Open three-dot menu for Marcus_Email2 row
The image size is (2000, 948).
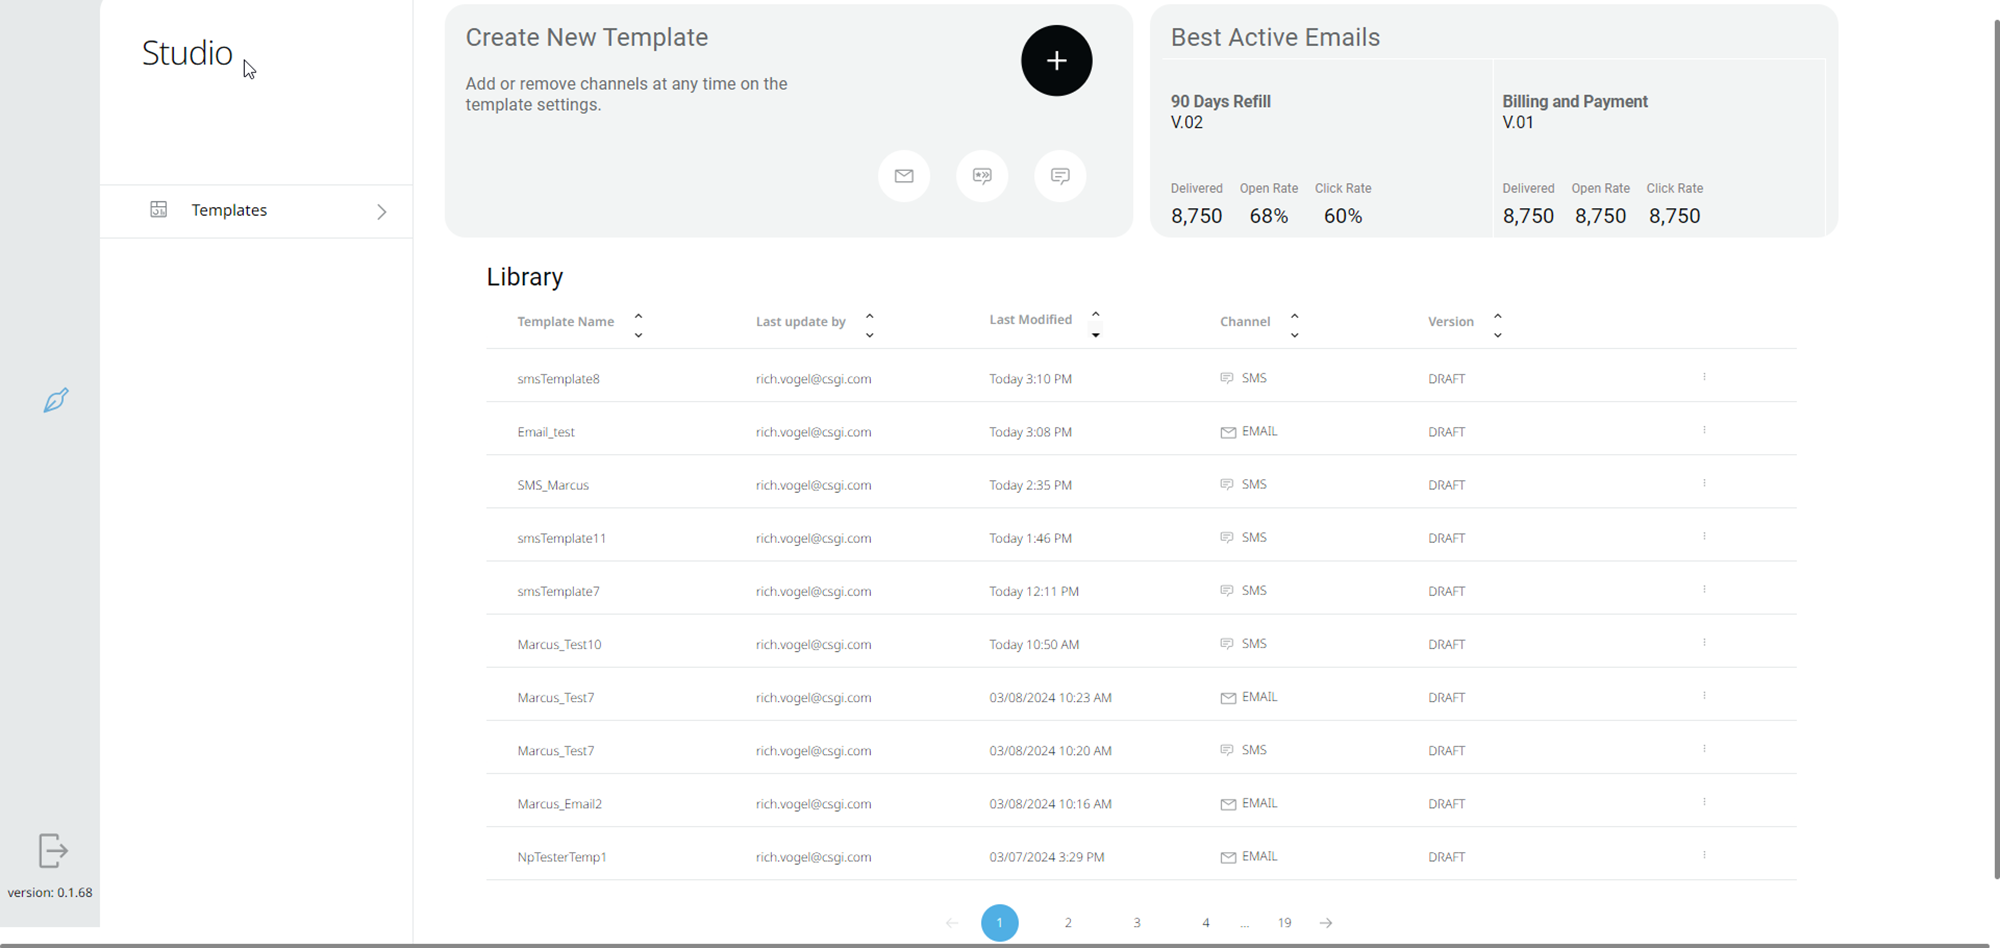pyautogui.click(x=1704, y=802)
